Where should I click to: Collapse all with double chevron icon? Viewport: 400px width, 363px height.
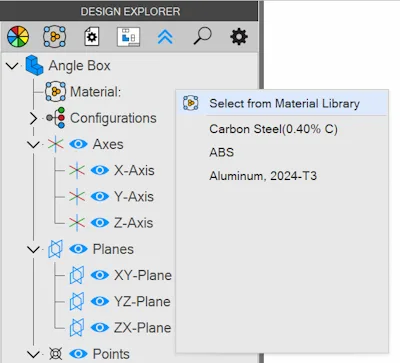point(165,37)
